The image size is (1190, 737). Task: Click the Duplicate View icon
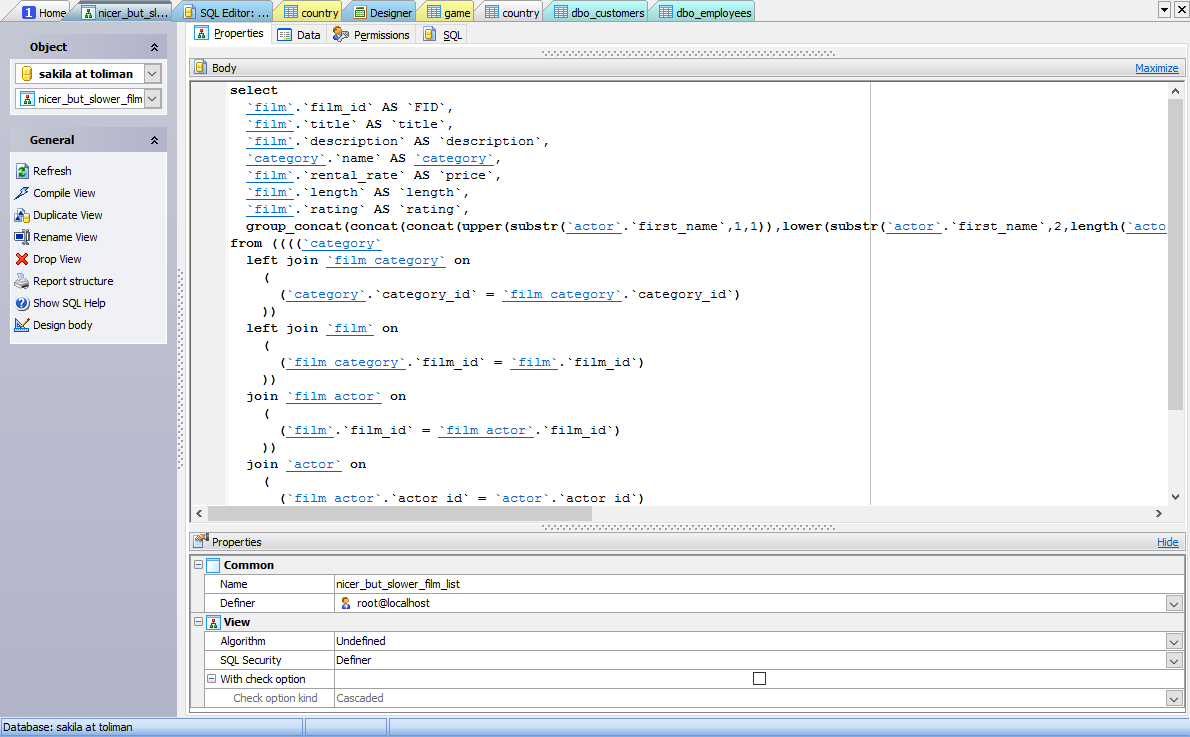click(23, 215)
